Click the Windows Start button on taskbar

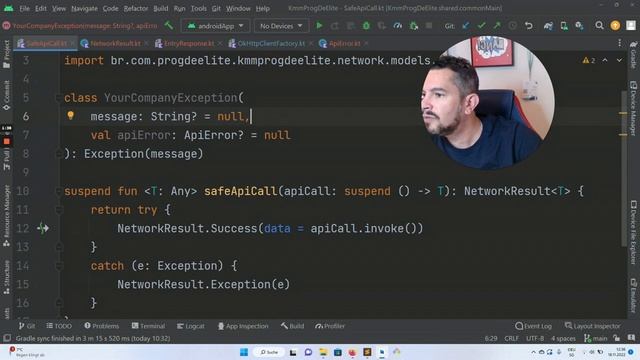(x=244, y=352)
